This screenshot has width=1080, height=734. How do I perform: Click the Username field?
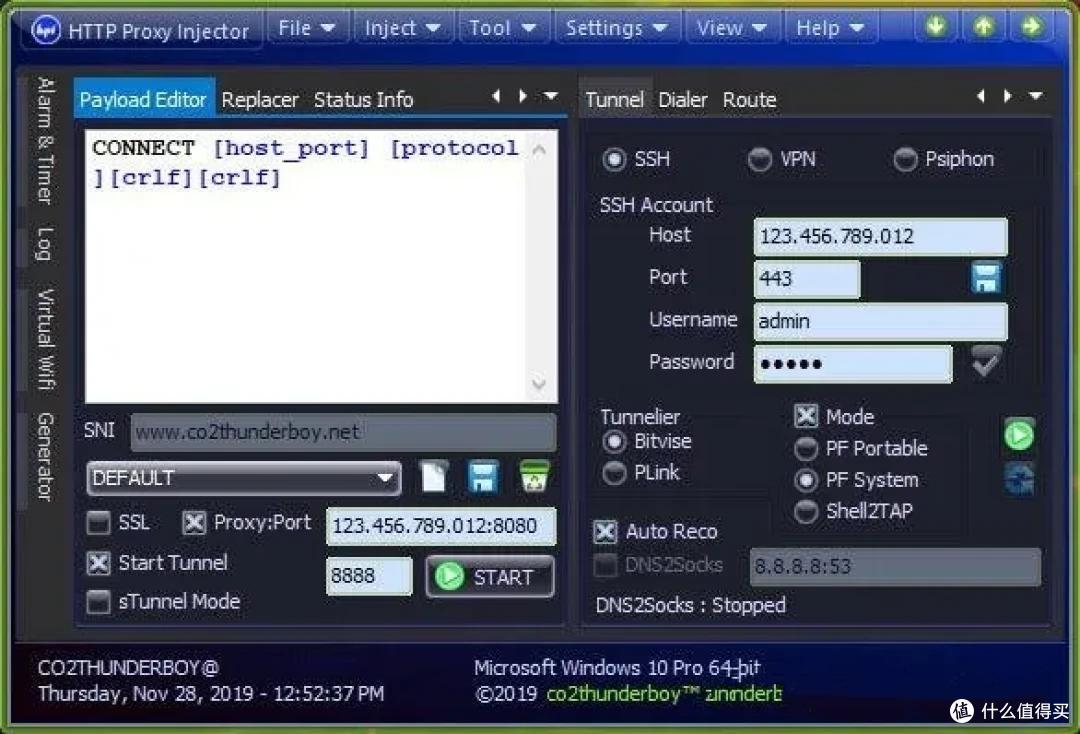coord(880,321)
